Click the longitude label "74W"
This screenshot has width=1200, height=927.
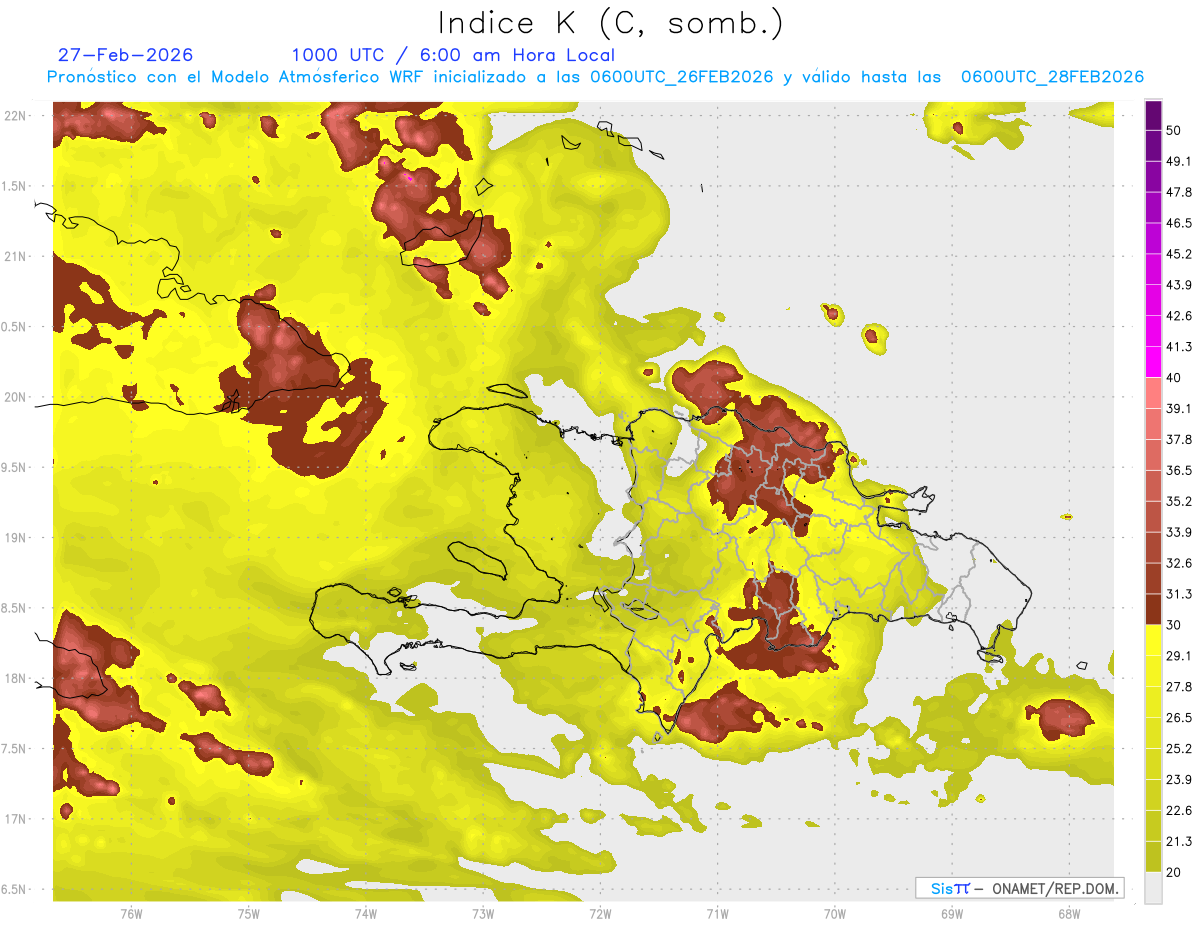pos(365,913)
